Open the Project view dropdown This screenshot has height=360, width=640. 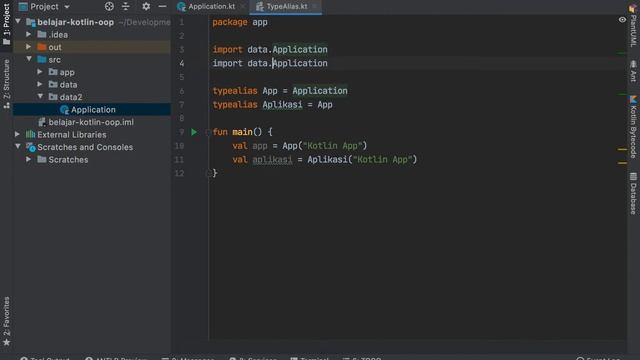pos(45,7)
